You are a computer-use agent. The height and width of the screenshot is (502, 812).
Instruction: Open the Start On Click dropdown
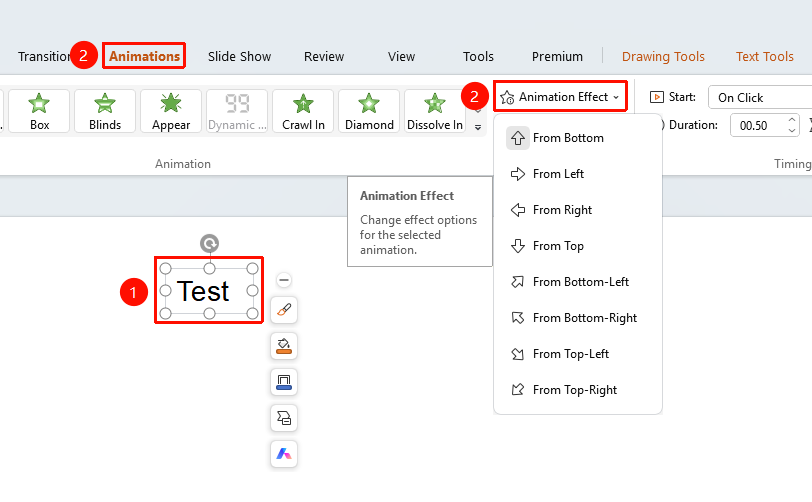pyautogui.click(x=760, y=97)
